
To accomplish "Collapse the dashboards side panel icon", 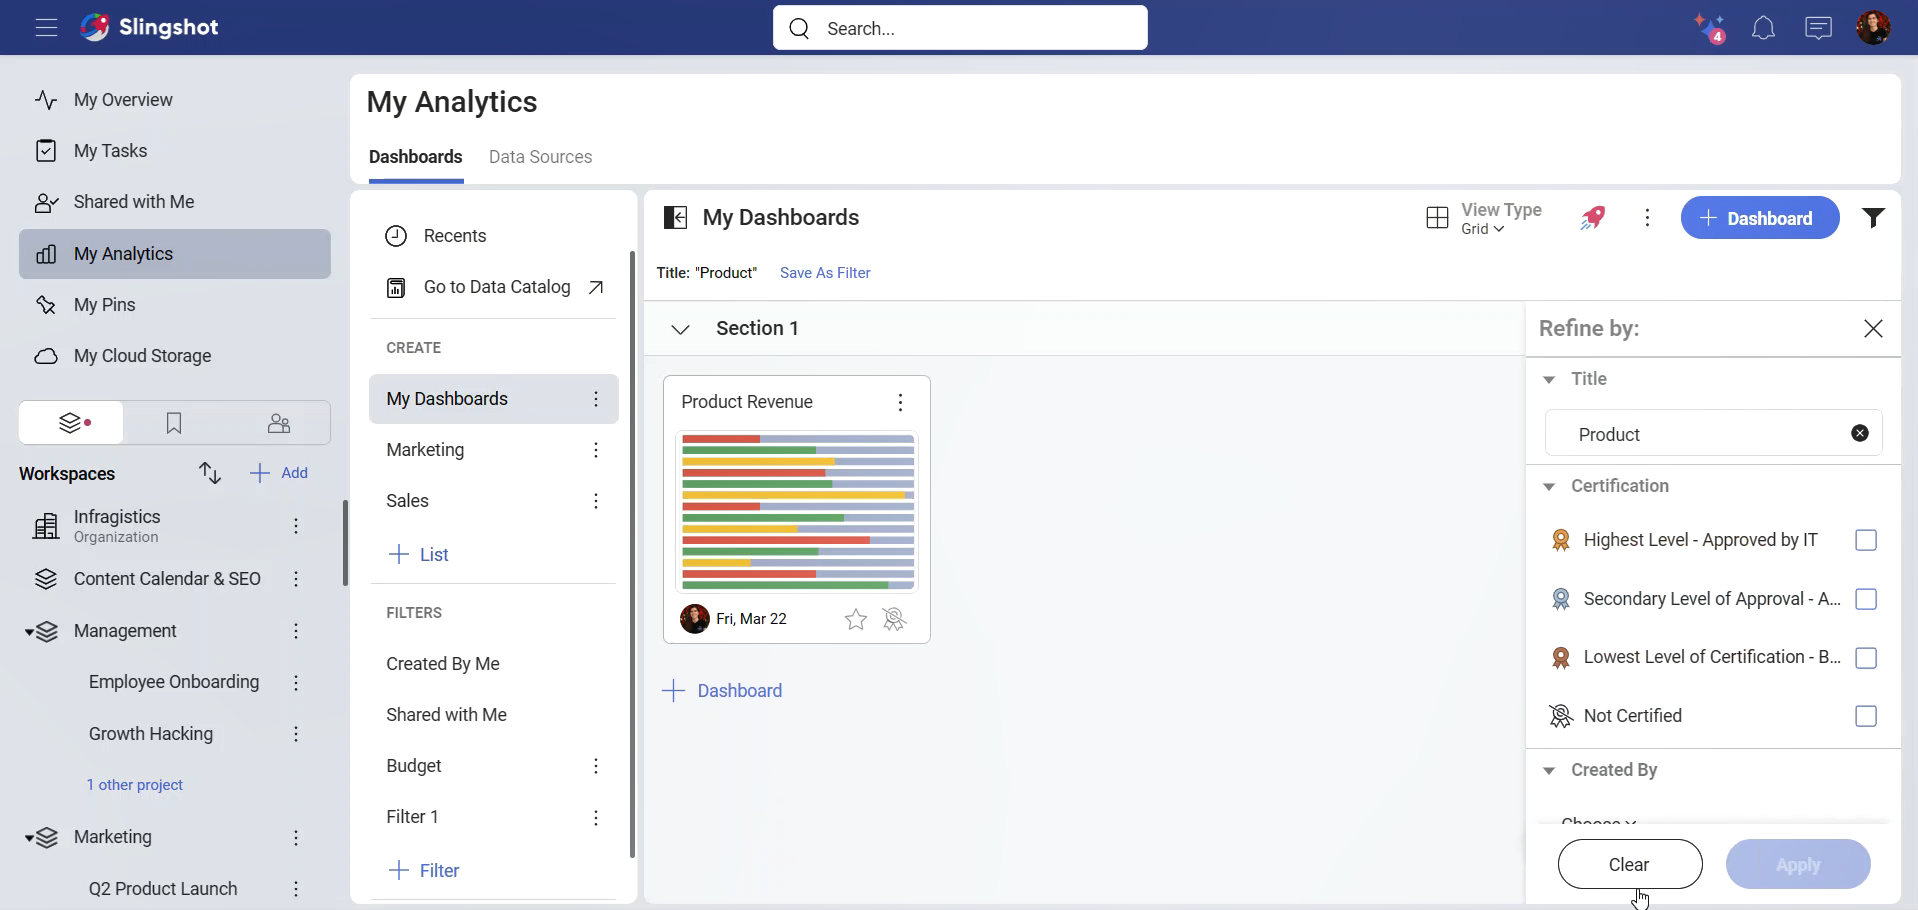I will coord(676,218).
